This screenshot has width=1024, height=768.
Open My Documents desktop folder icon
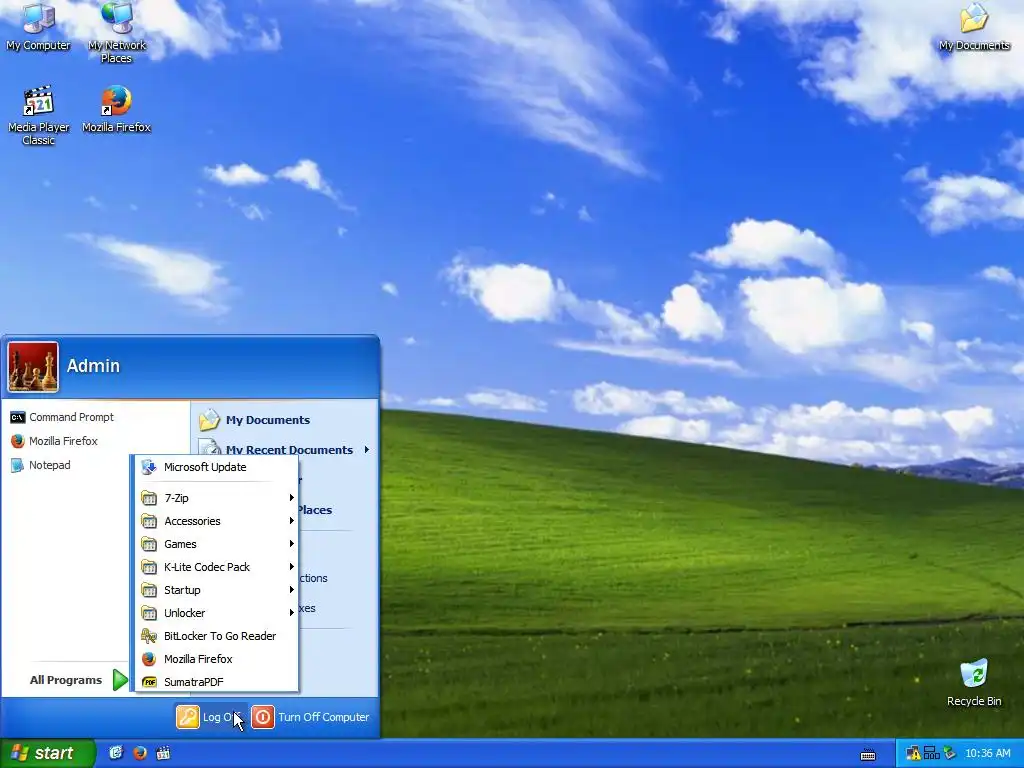974,27
